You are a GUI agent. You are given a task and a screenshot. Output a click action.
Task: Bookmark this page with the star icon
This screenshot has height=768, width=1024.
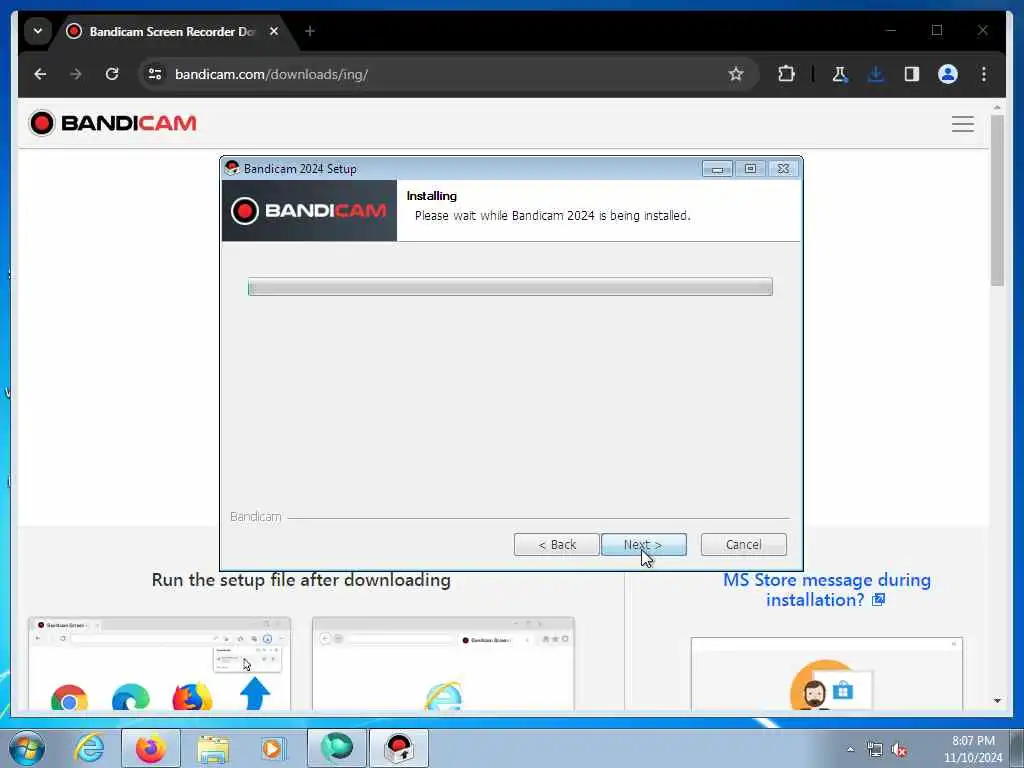736,74
